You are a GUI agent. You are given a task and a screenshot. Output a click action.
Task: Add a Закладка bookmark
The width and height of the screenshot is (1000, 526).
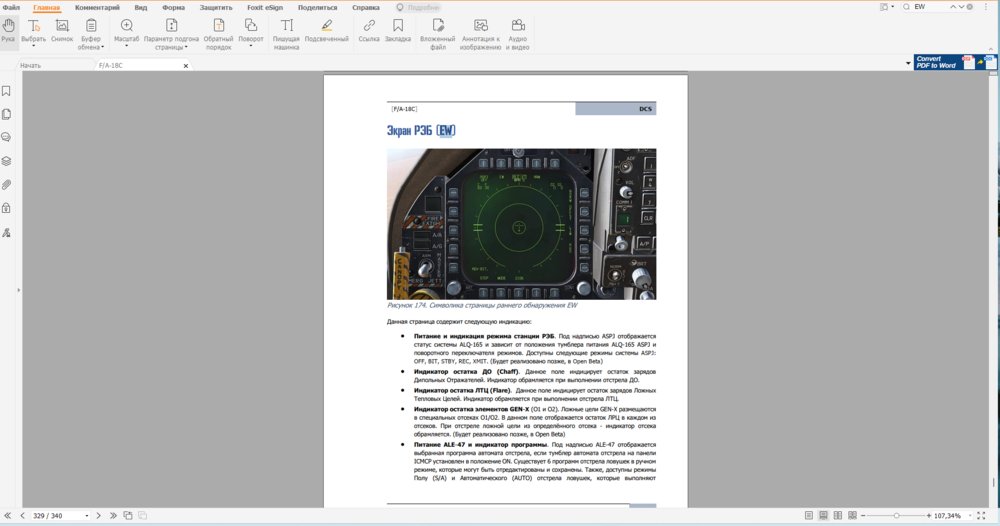[x=398, y=31]
